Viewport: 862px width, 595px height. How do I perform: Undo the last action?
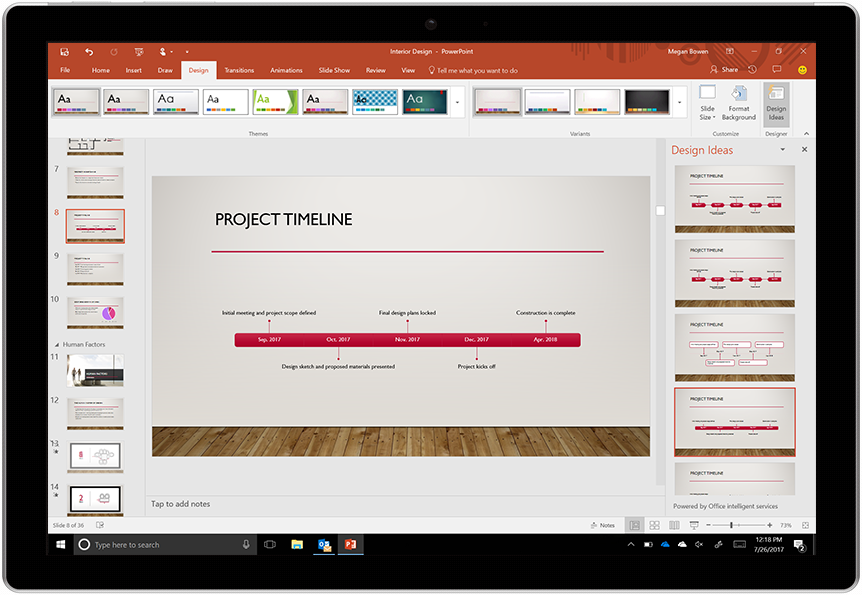click(x=89, y=51)
